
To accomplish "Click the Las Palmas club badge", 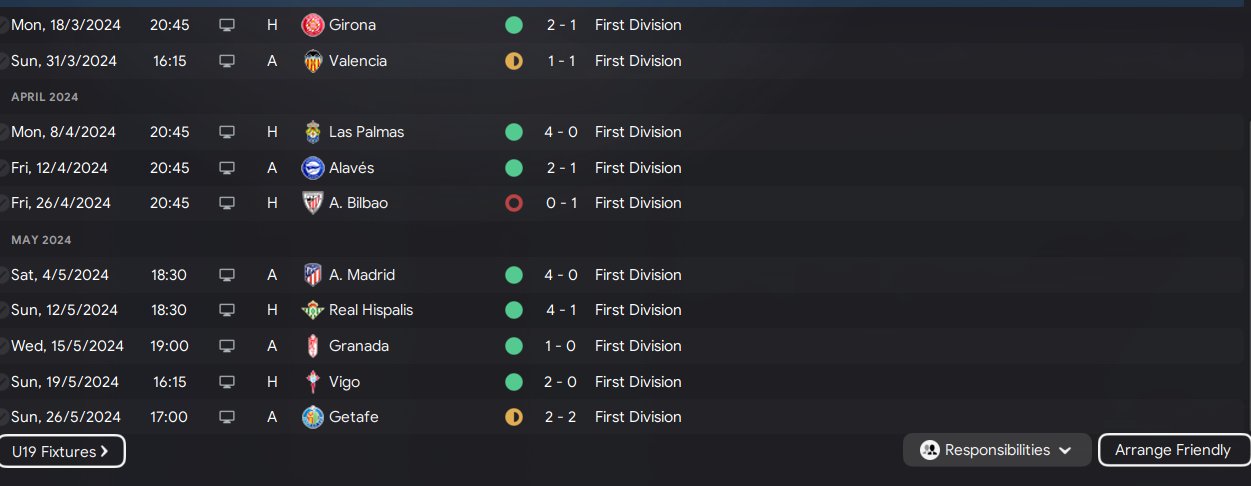I will (313, 132).
